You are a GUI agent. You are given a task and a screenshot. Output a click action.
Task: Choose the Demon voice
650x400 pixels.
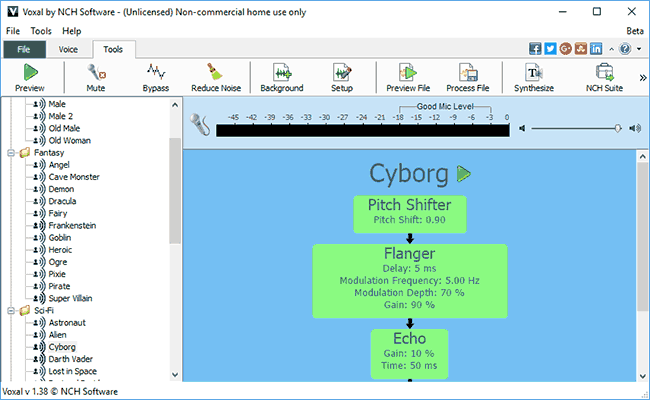click(x=61, y=189)
